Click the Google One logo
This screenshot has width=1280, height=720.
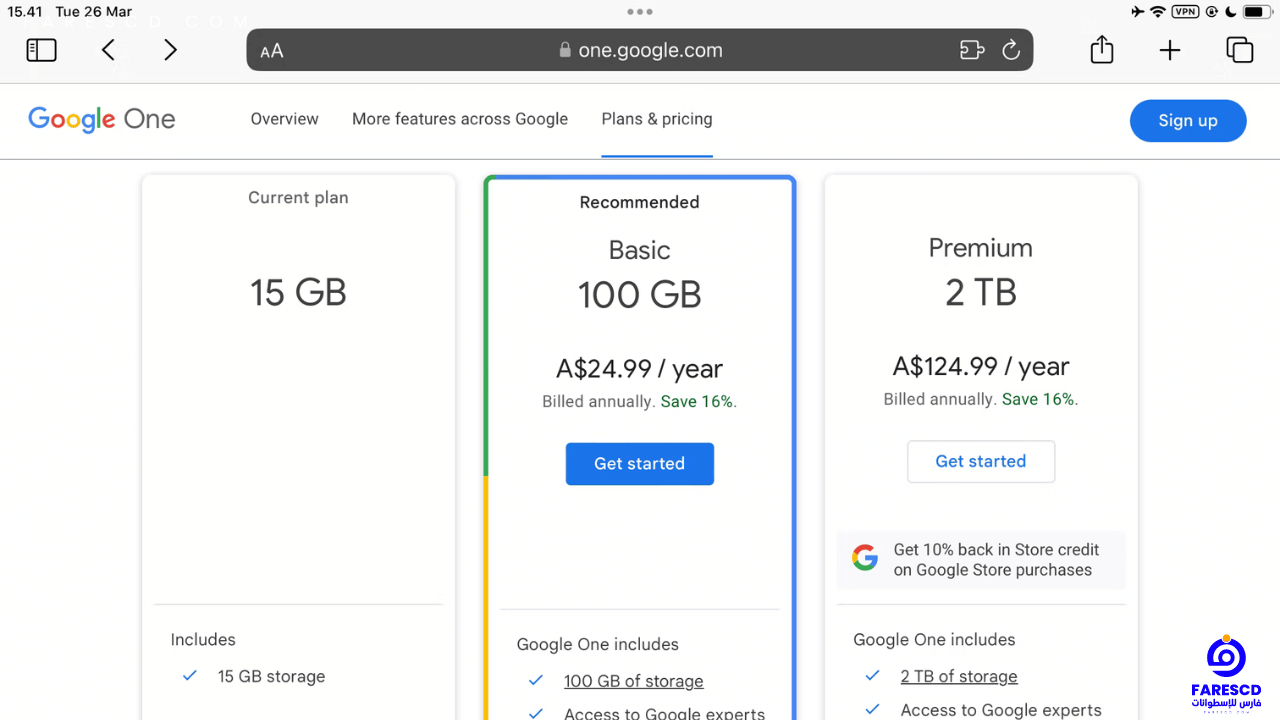pyautogui.click(x=102, y=120)
